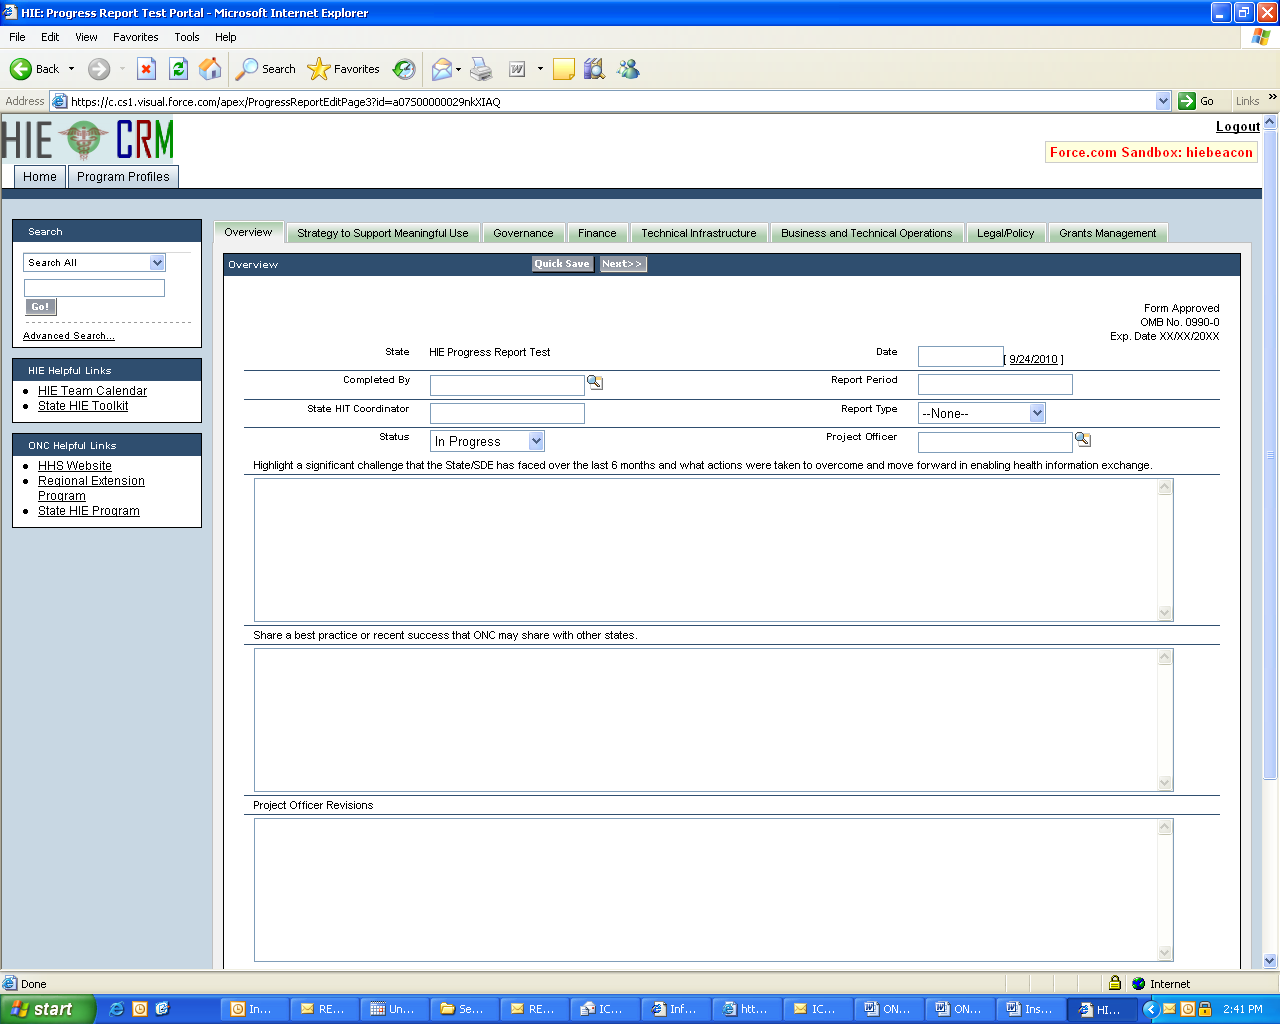Open the Program Profiles tab
This screenshot has width=1280, height=1024.
(123, 177)
